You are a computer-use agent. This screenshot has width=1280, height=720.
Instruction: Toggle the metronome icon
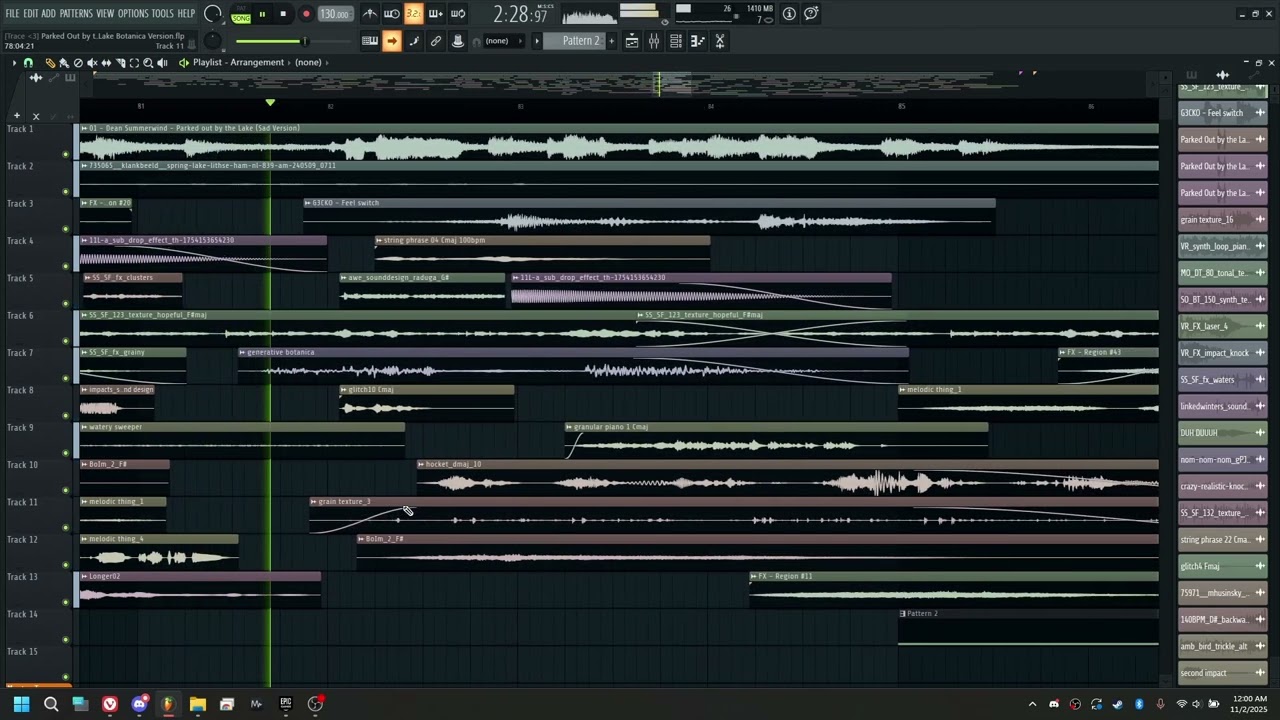pos(370,14)
